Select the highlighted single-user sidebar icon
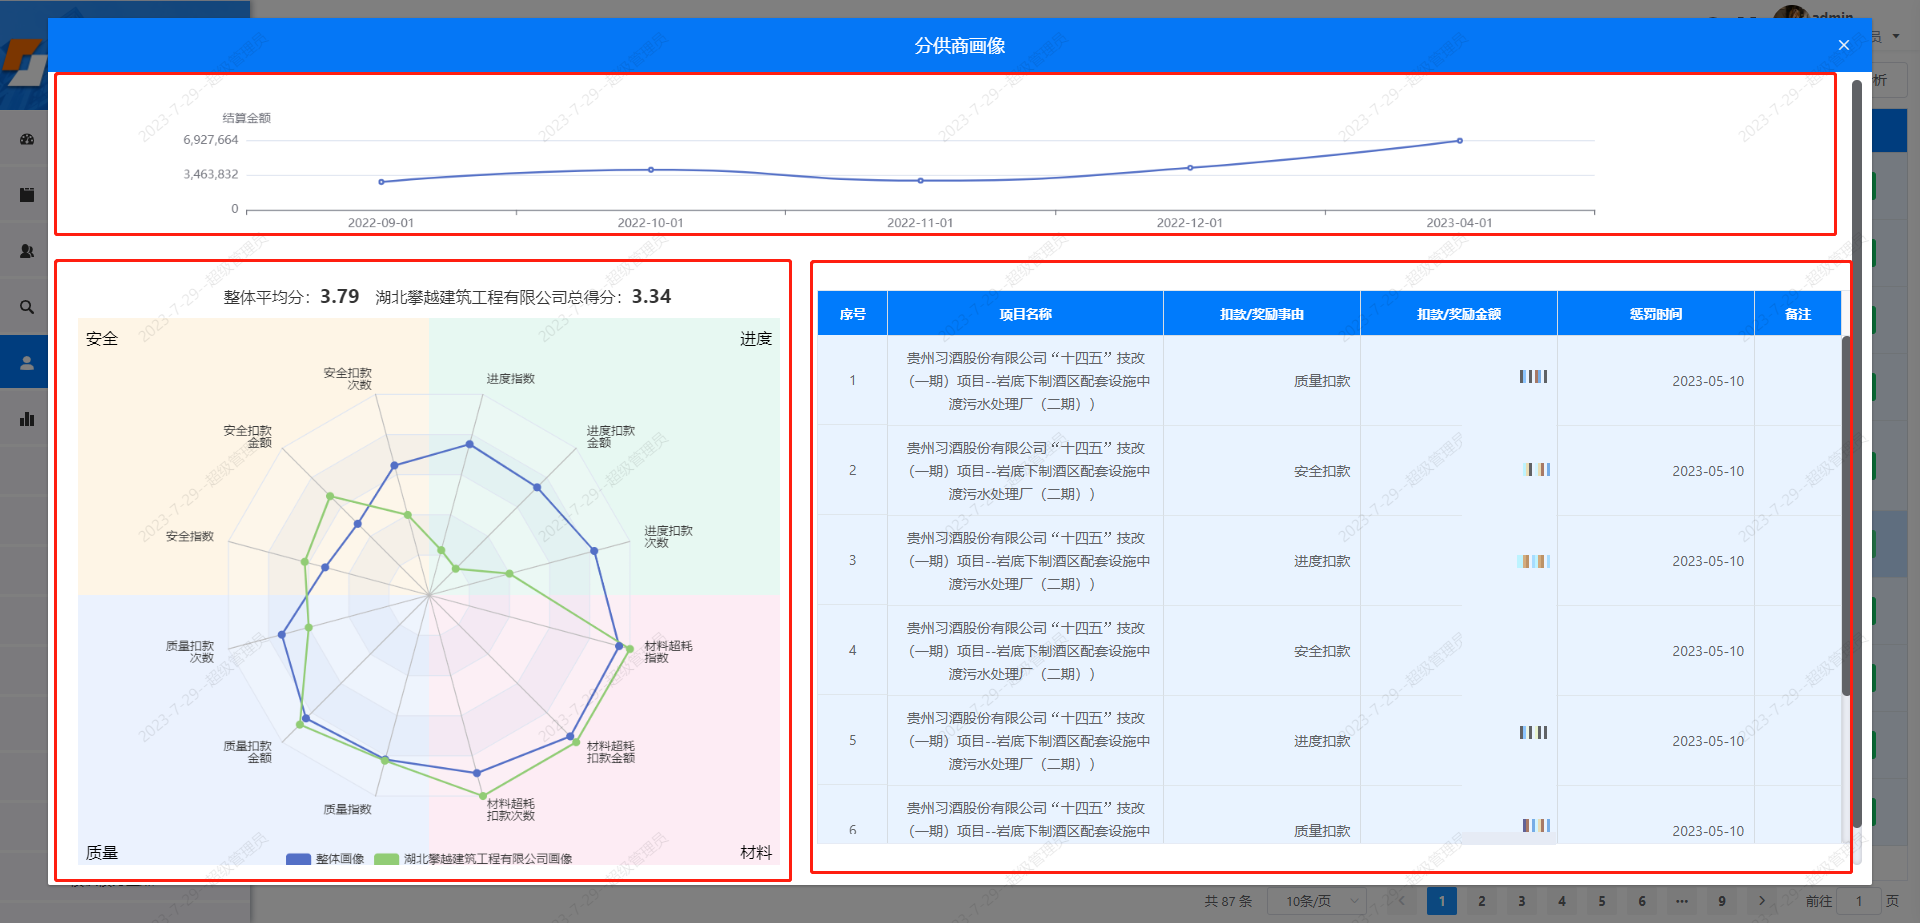The width and height of the screenshot is (1920, 923). tap(27, 363)
